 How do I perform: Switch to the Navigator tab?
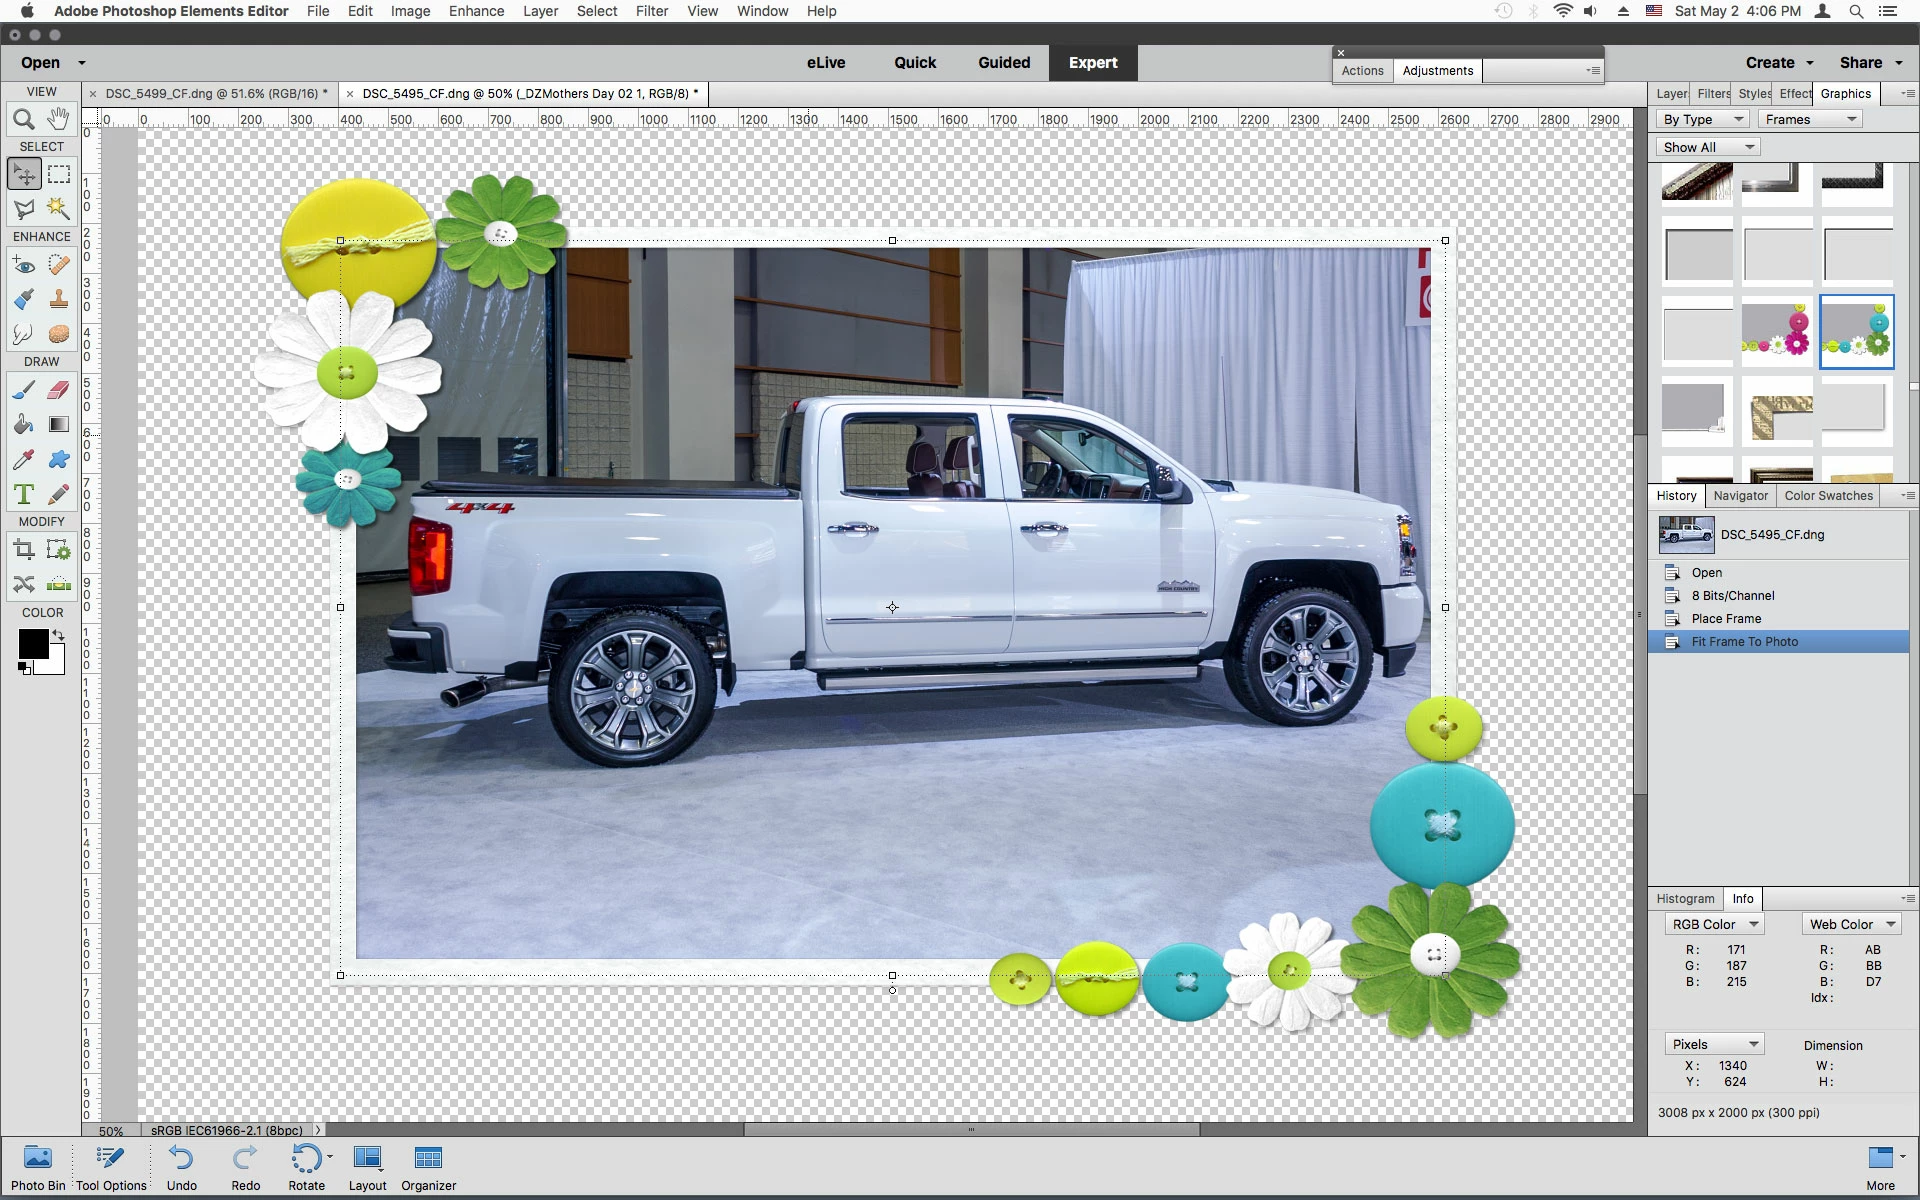point(1740,496)
